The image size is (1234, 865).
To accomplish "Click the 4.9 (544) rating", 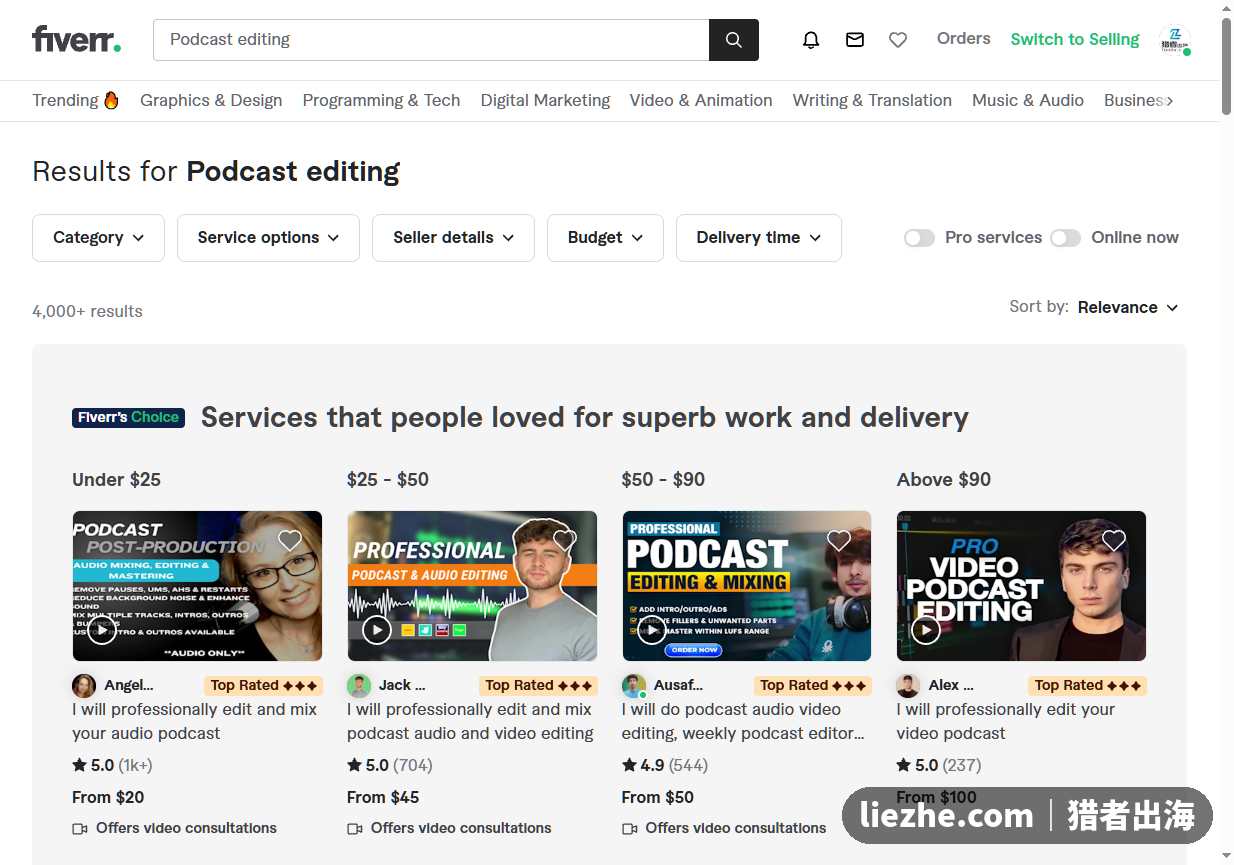I will [665, 766].
